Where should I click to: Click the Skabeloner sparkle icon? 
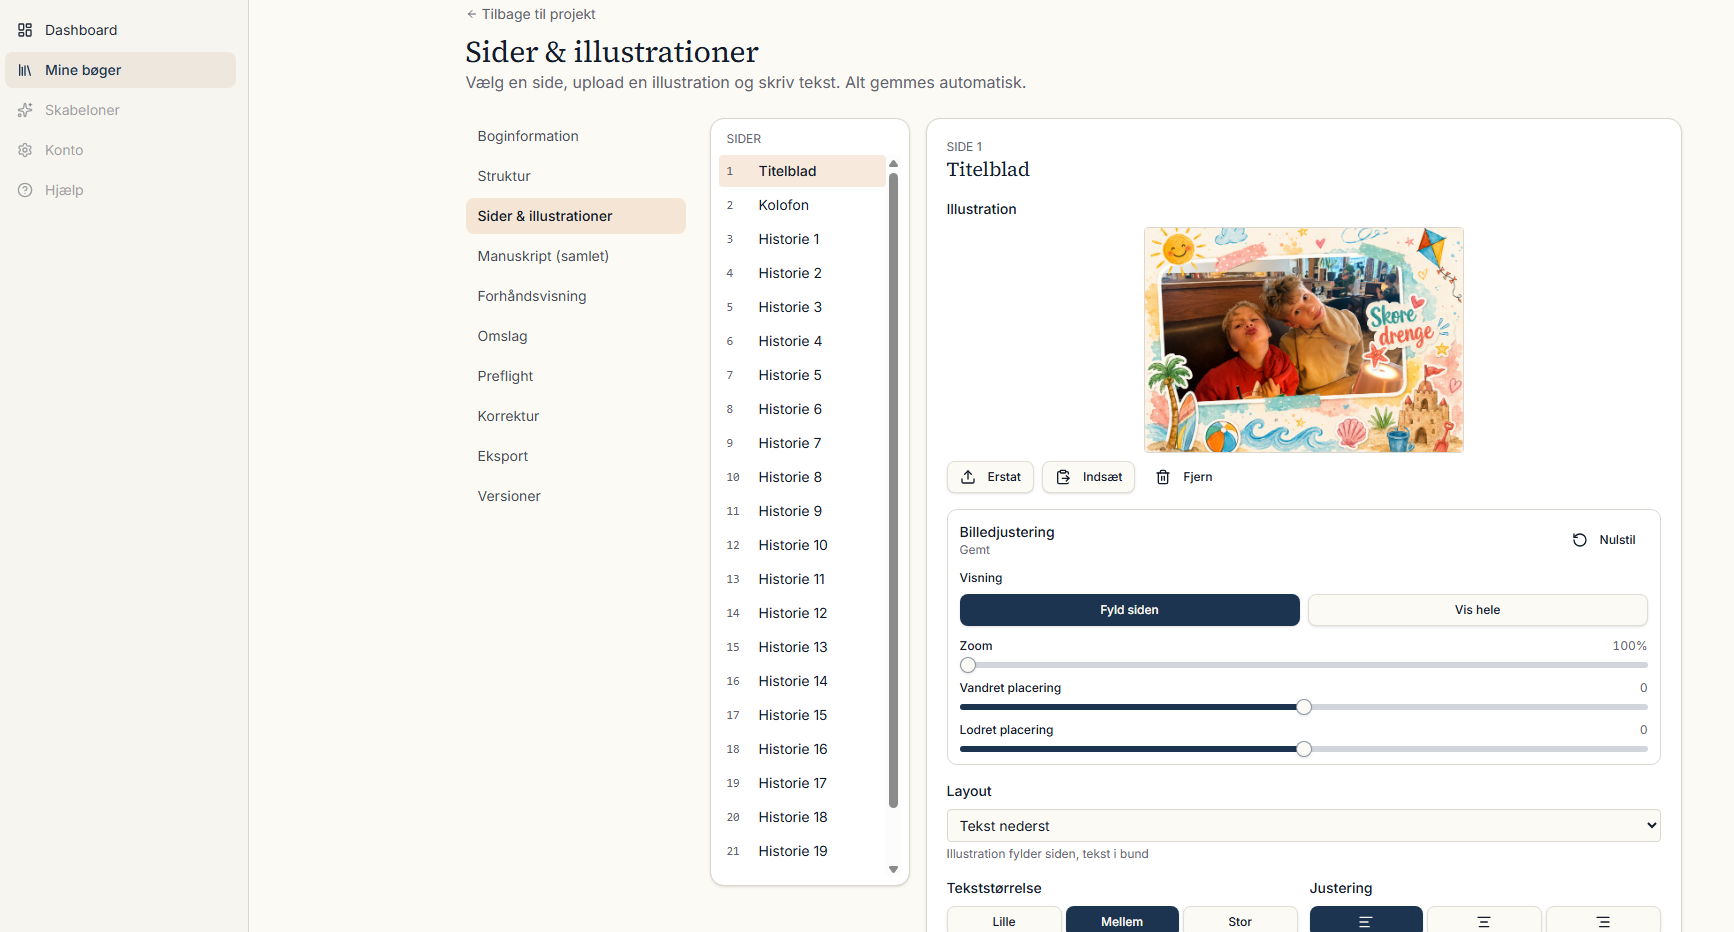point(25,110)
